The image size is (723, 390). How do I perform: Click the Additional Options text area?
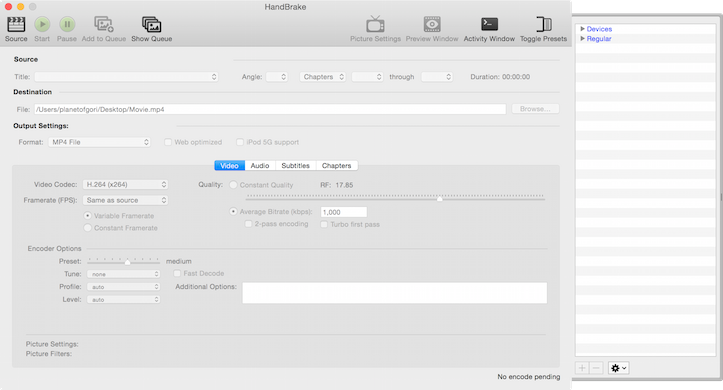[x=395, y=293]
